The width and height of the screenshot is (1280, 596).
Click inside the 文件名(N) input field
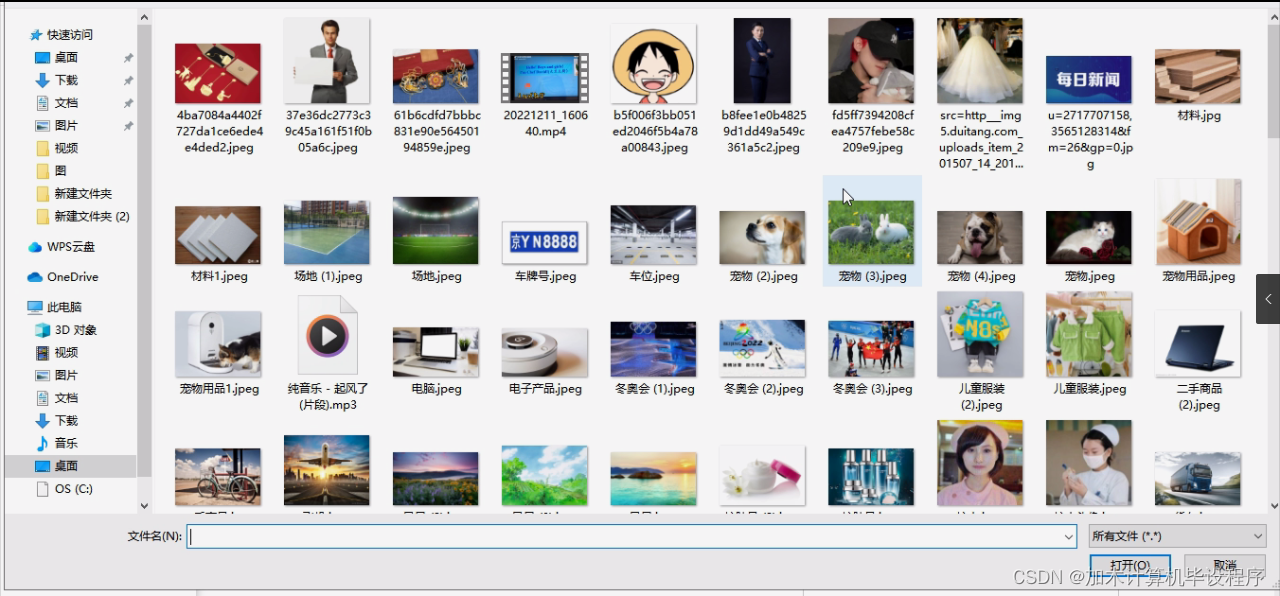pos(600,537)
